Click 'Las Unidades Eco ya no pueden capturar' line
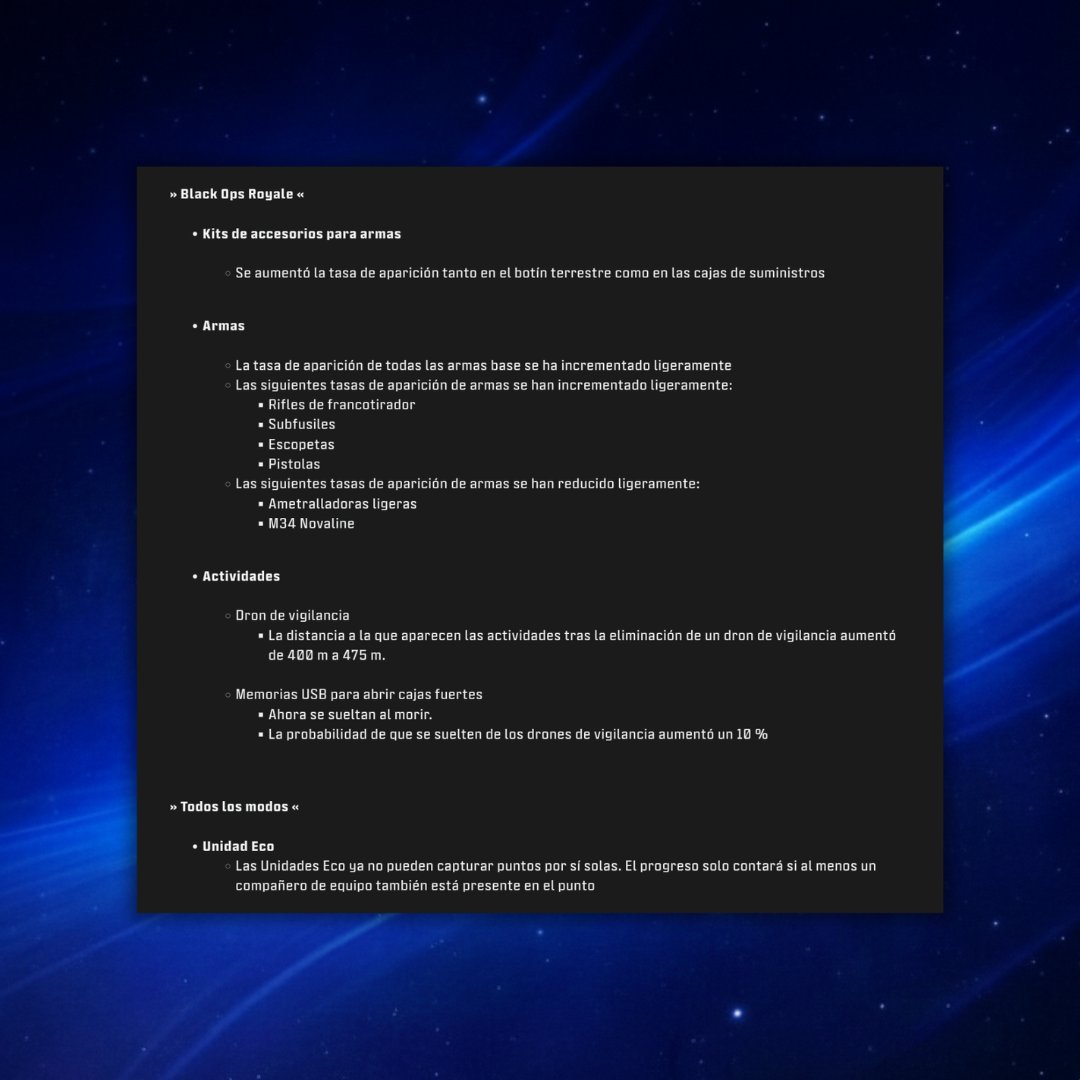 (x=556, y=866)
